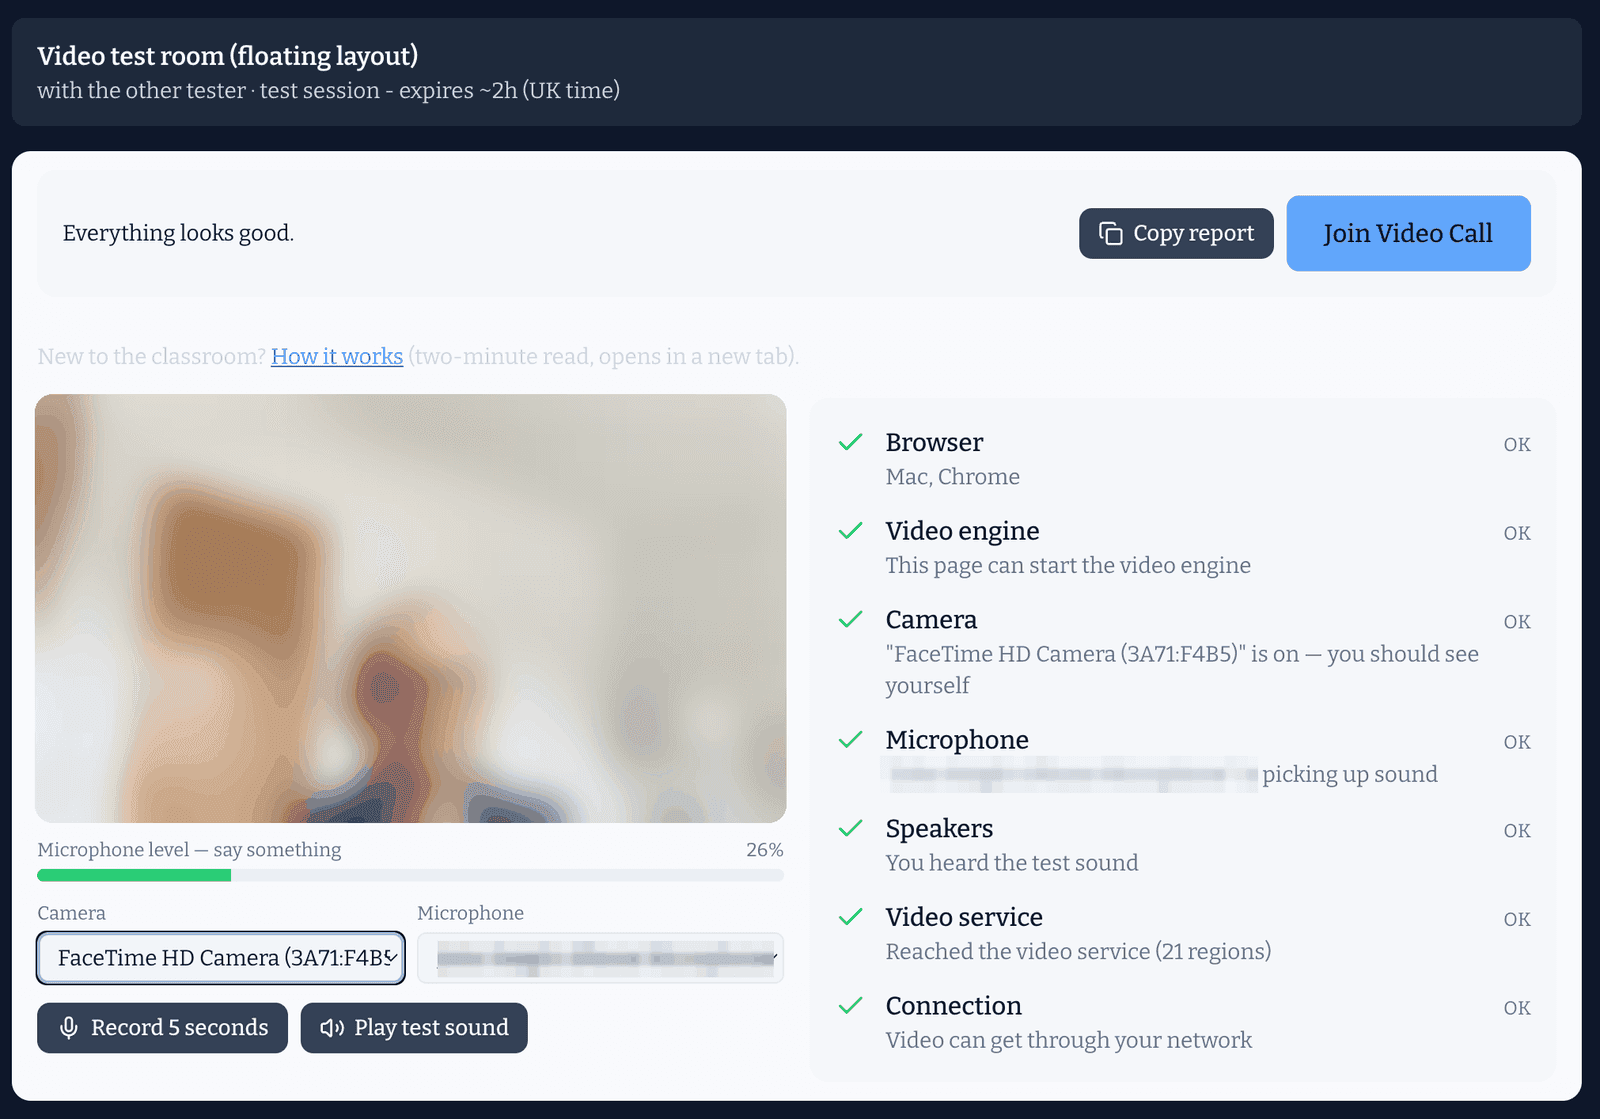1600x1119 pixels.
Task: Click the OK status for Speakers
Action: [x=1517, y=831]
